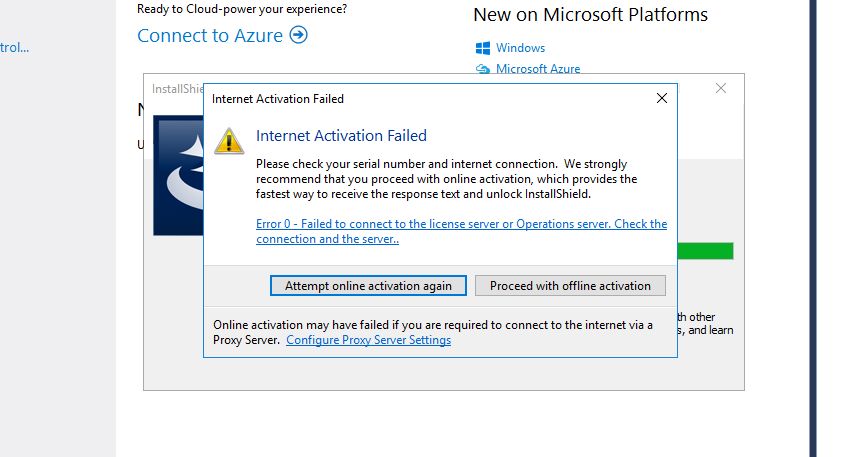Click the arrow icon beside Connect to Azure

[x=298, y=35]
